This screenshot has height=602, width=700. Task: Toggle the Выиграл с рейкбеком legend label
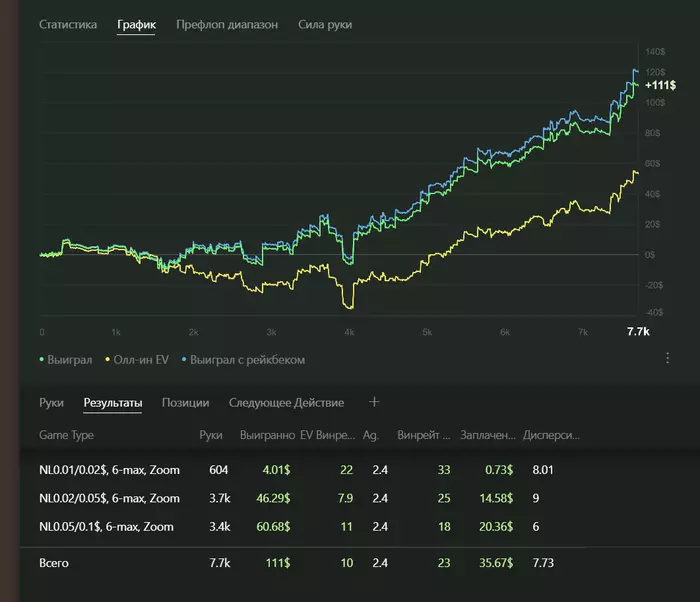(247, 359)
